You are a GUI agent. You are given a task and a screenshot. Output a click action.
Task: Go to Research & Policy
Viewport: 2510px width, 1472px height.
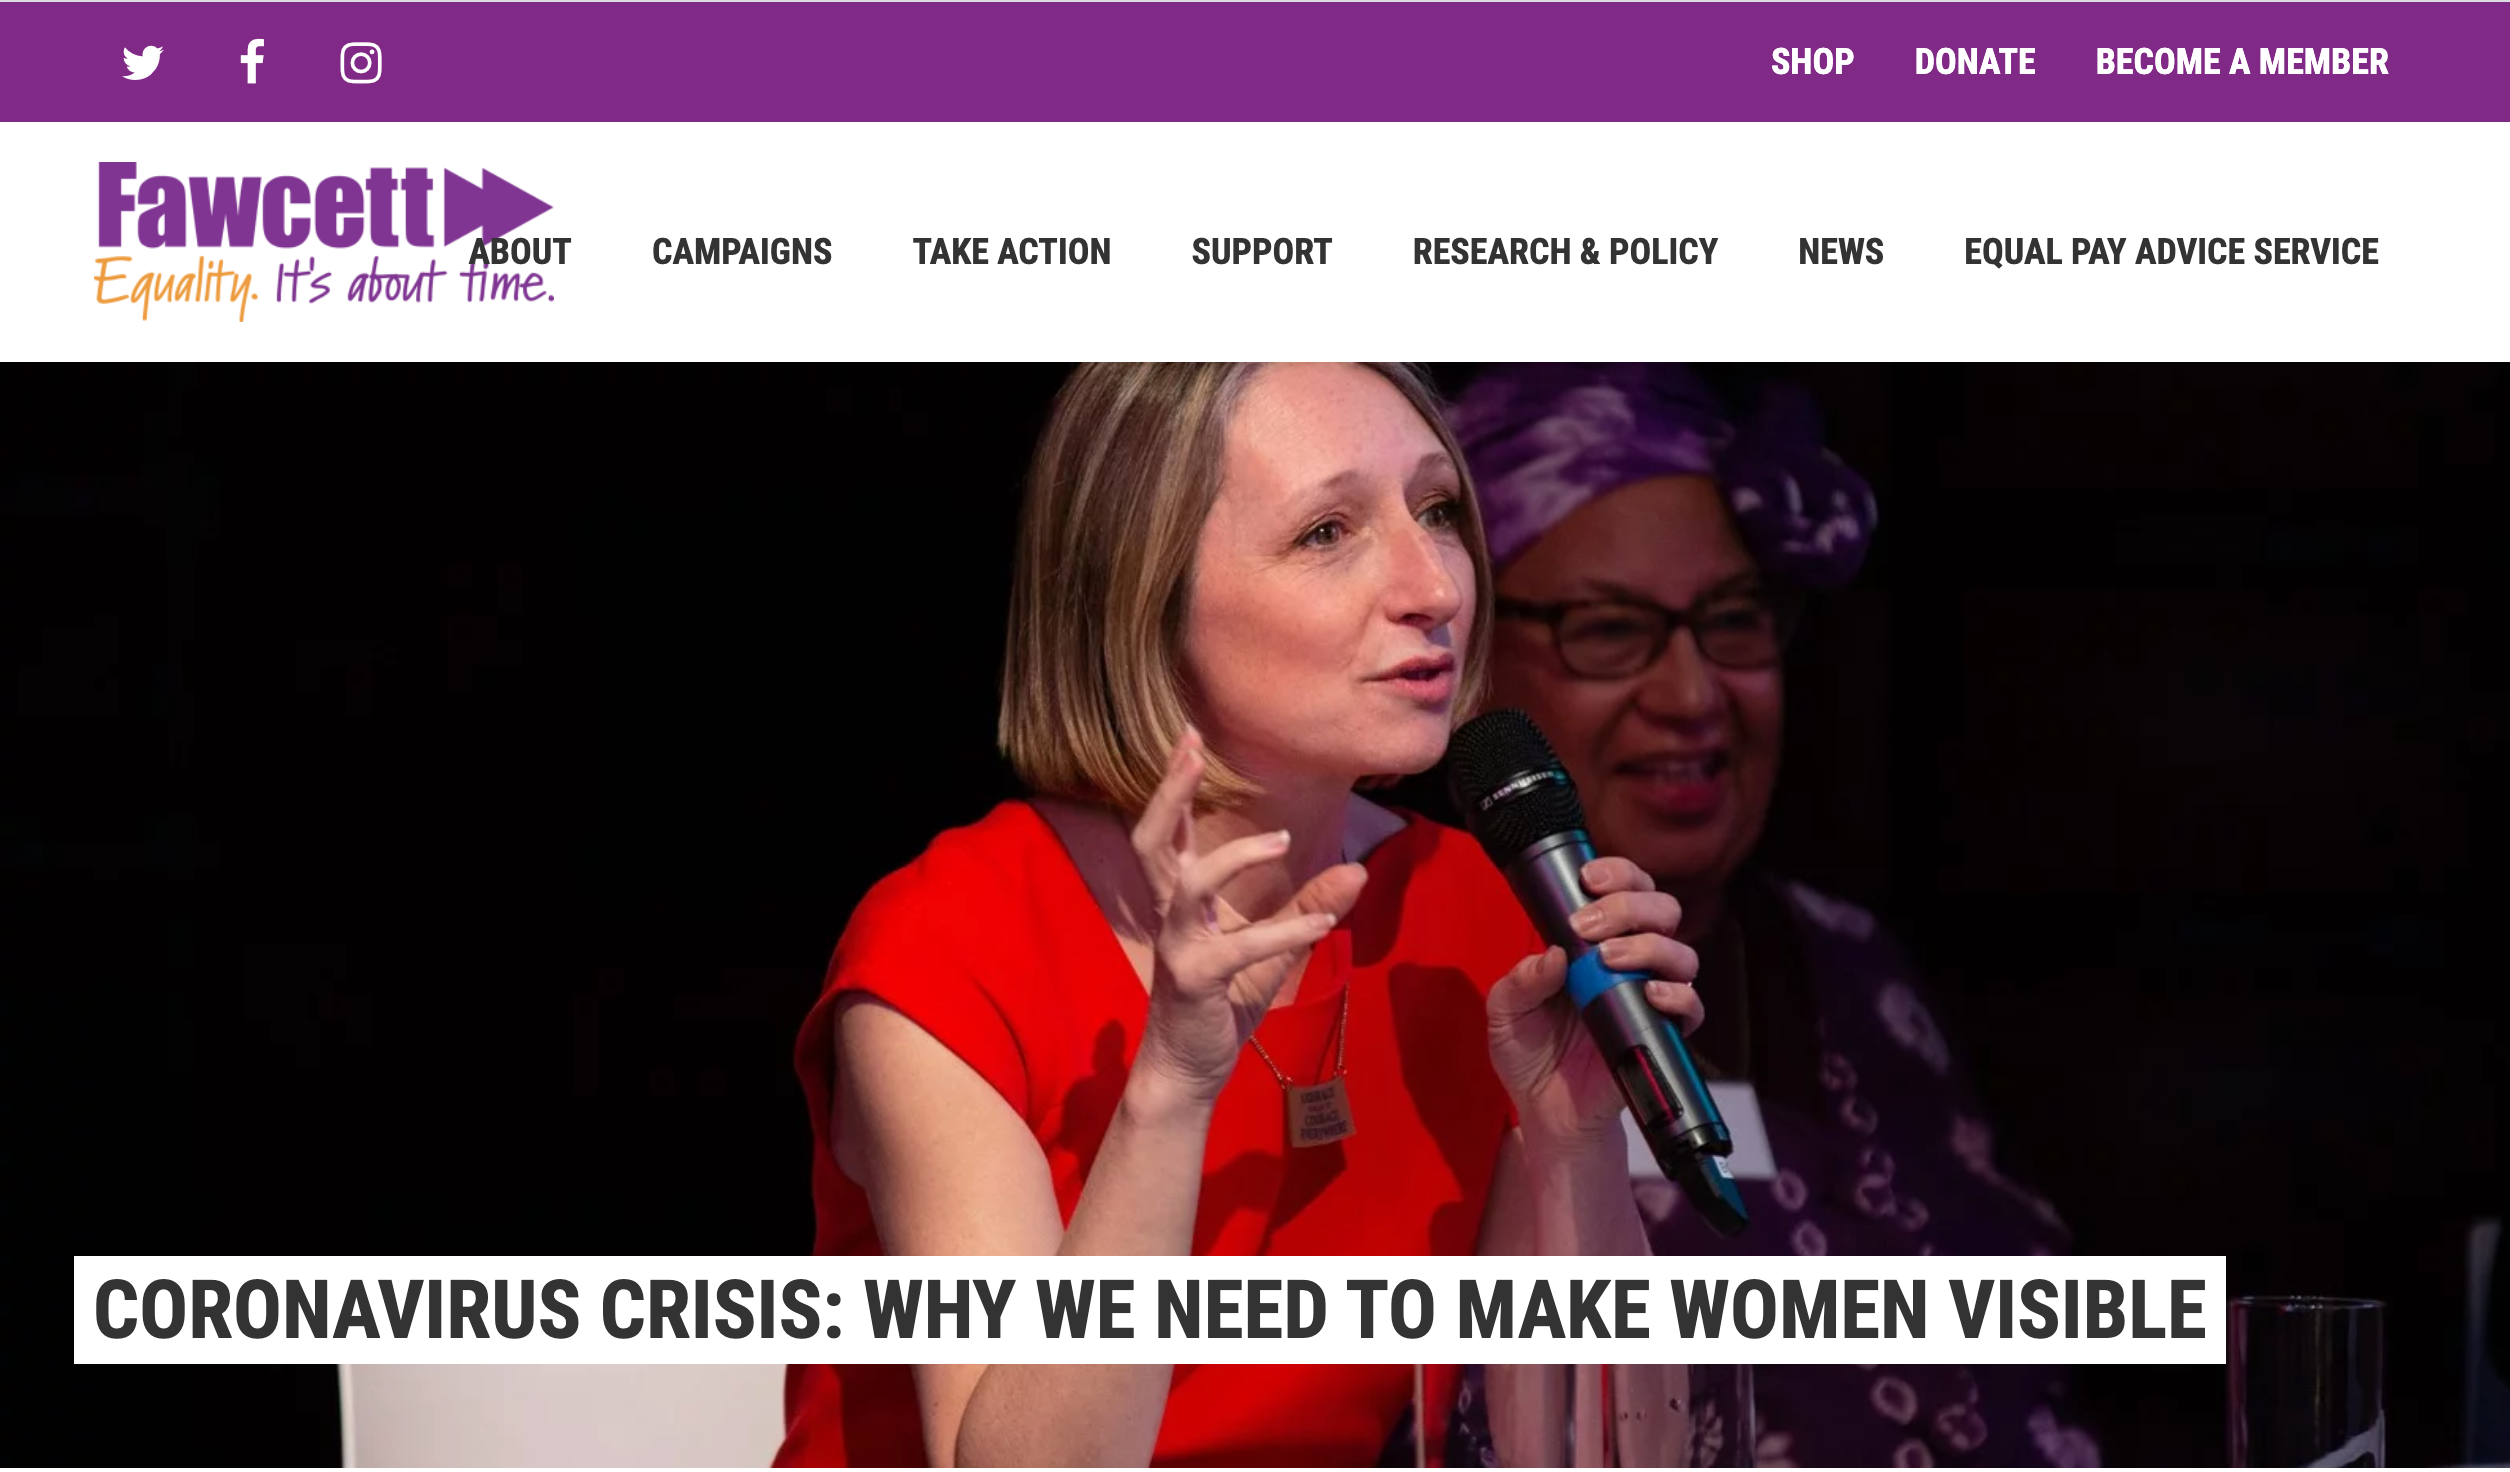[x=1565, y=252]
